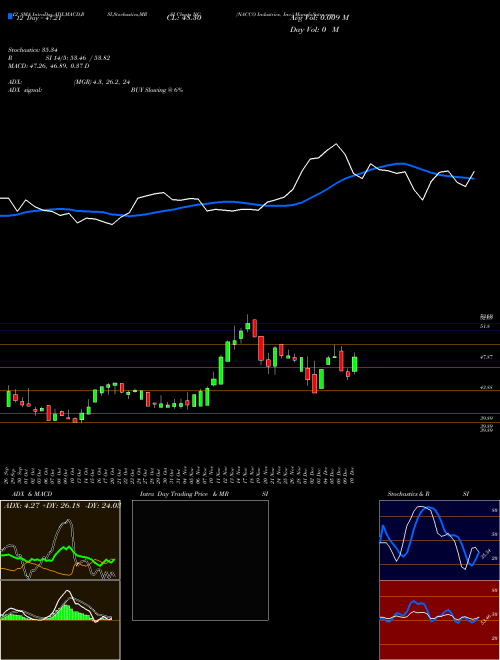The image size is (500, 660).
Task: Click the 'ADX: 4.27 +DY: 26.18 -DY: 24.03' header
Action: pyautogui.click(x=62, y=505)
